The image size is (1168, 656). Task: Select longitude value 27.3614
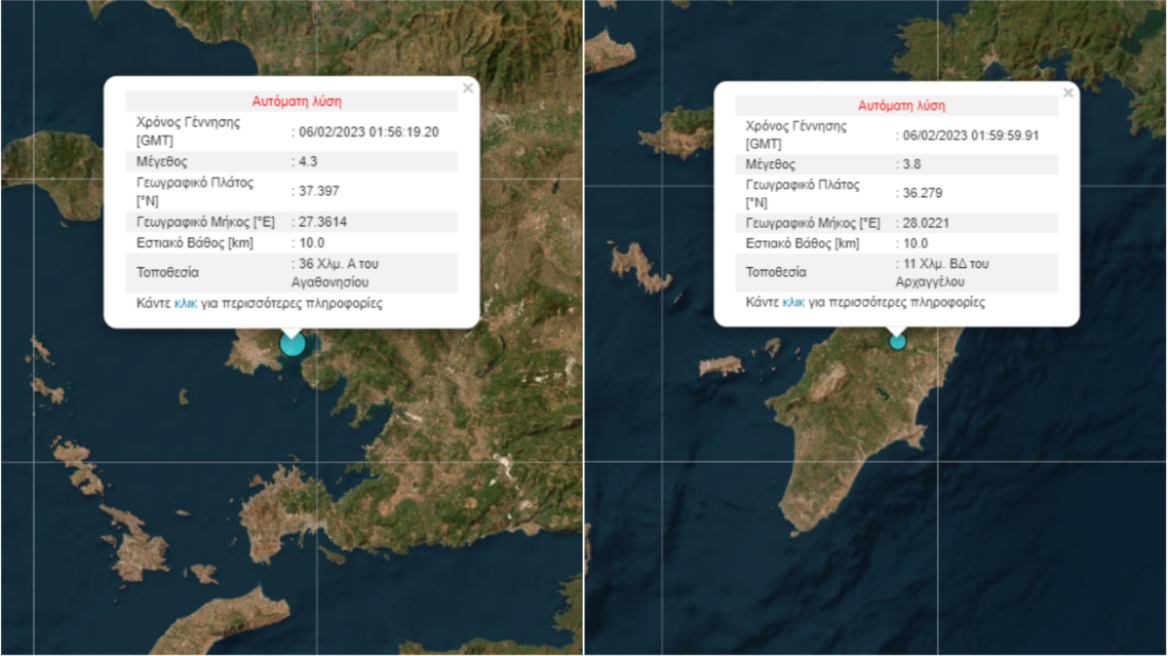[323, 222]
